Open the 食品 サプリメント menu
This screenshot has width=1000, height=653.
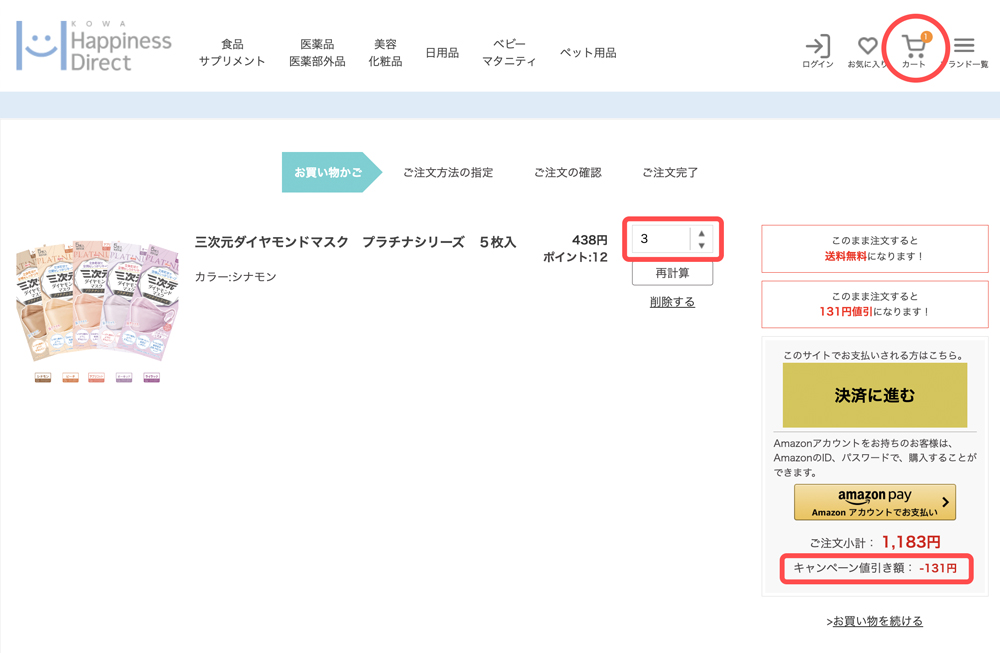232,53
